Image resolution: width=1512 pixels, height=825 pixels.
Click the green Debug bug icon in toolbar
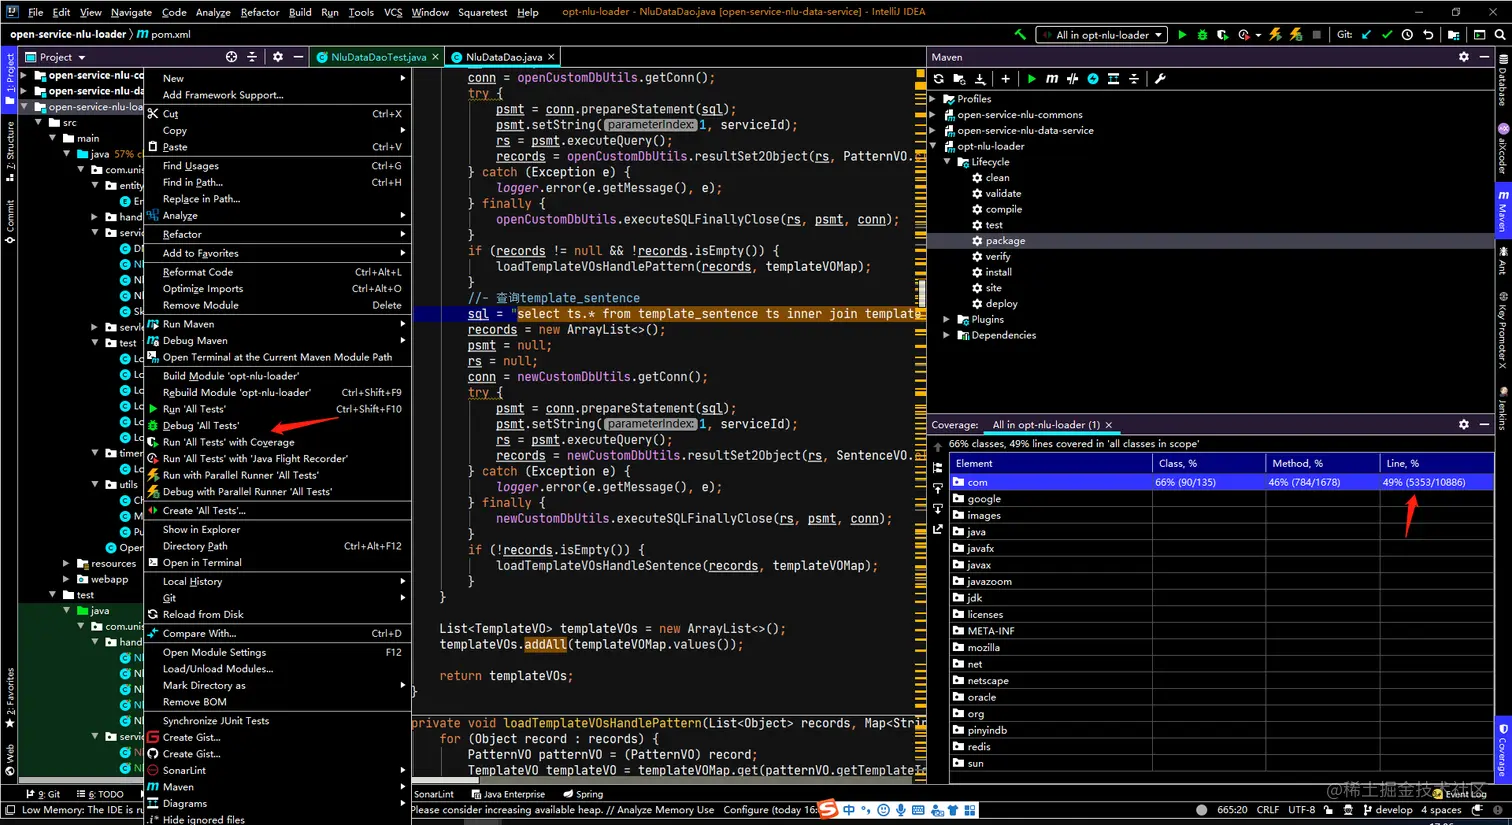click(x=1202, y=35)
